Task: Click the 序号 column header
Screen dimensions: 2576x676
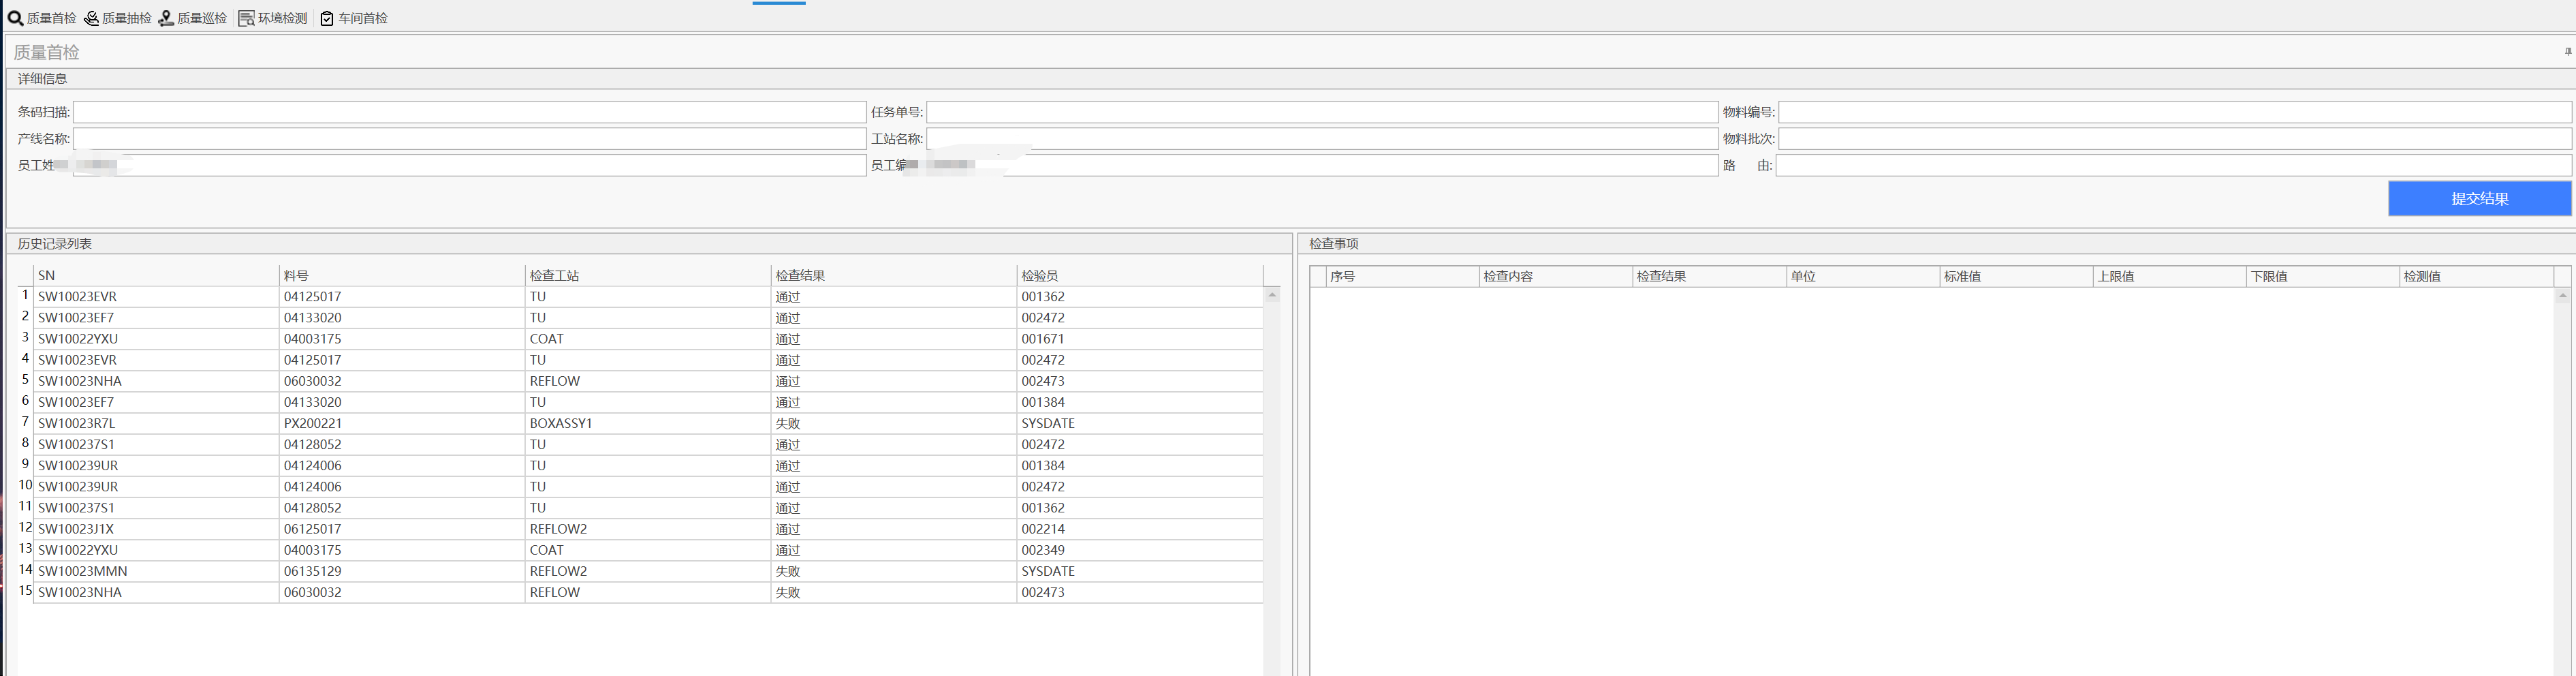Action: (1402, 276)
